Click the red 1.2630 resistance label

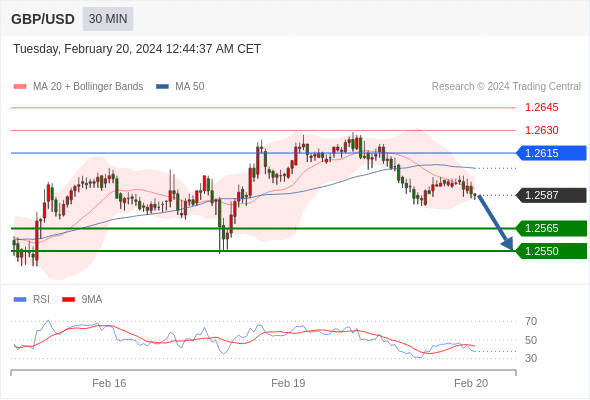(x=541, y=130)
